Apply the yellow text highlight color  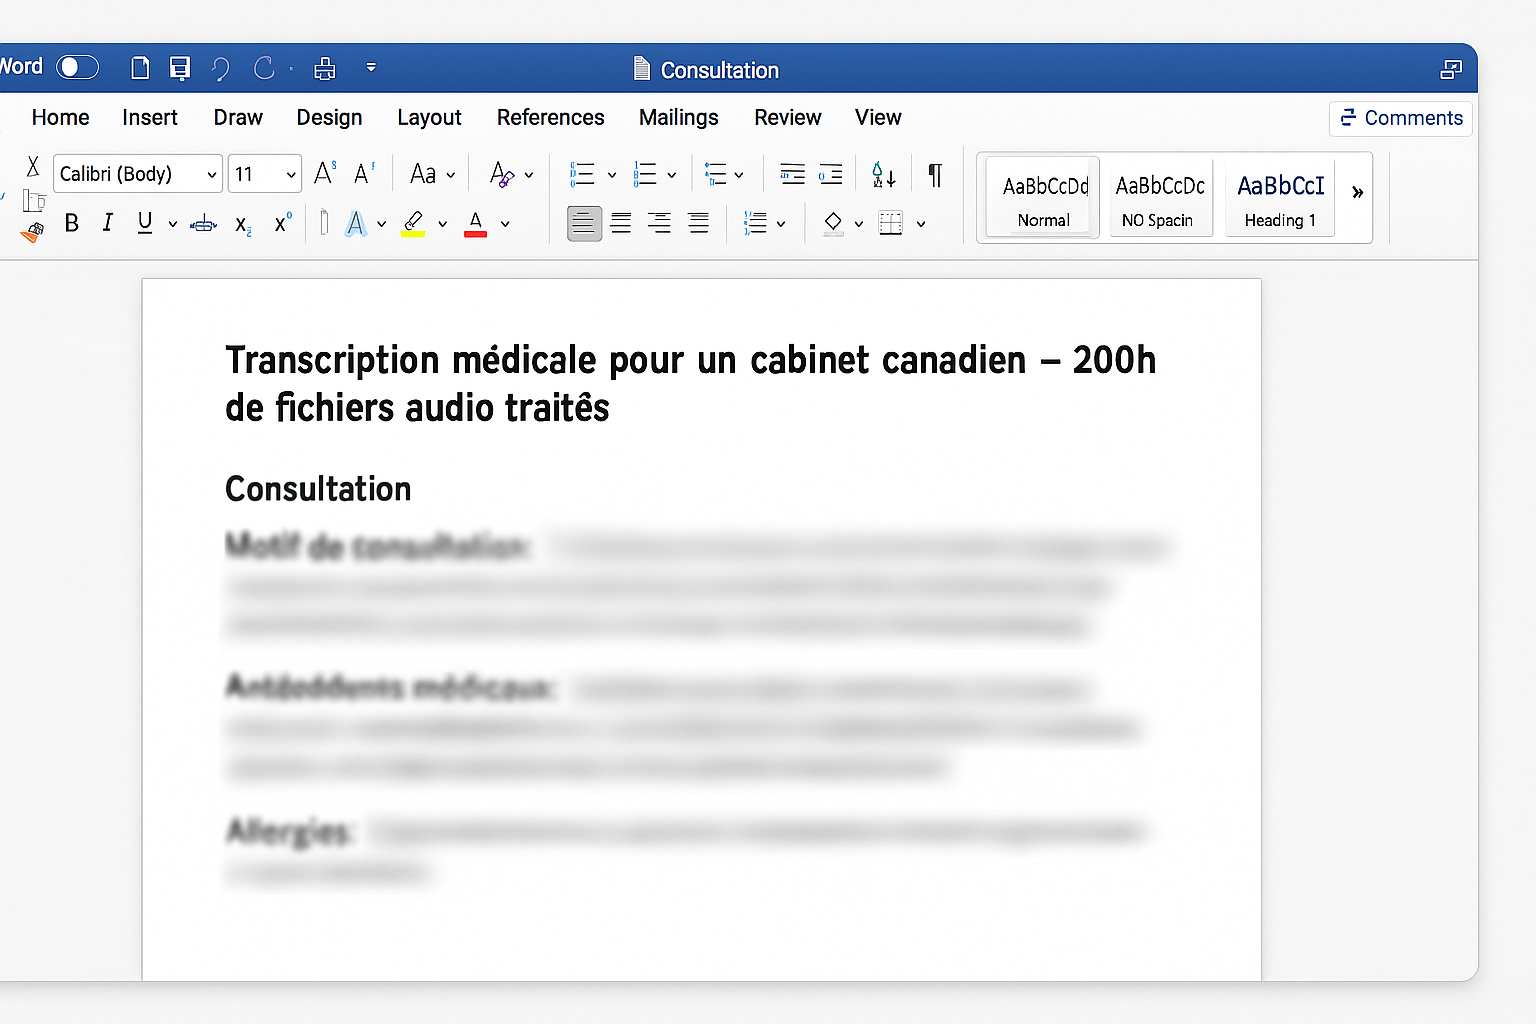pyautogui.click(x=413, y=223)
